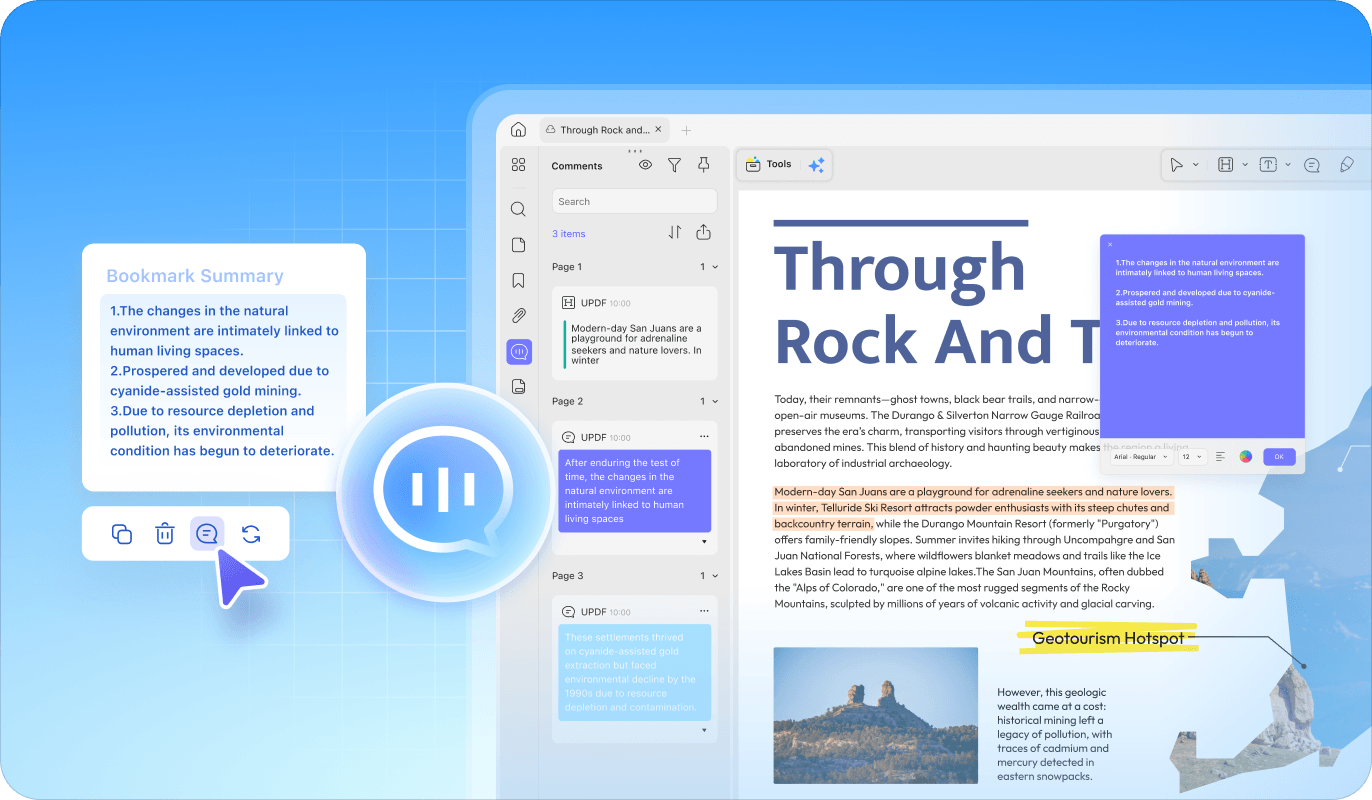Click the Search field in Comments panel

pos(634,201)
